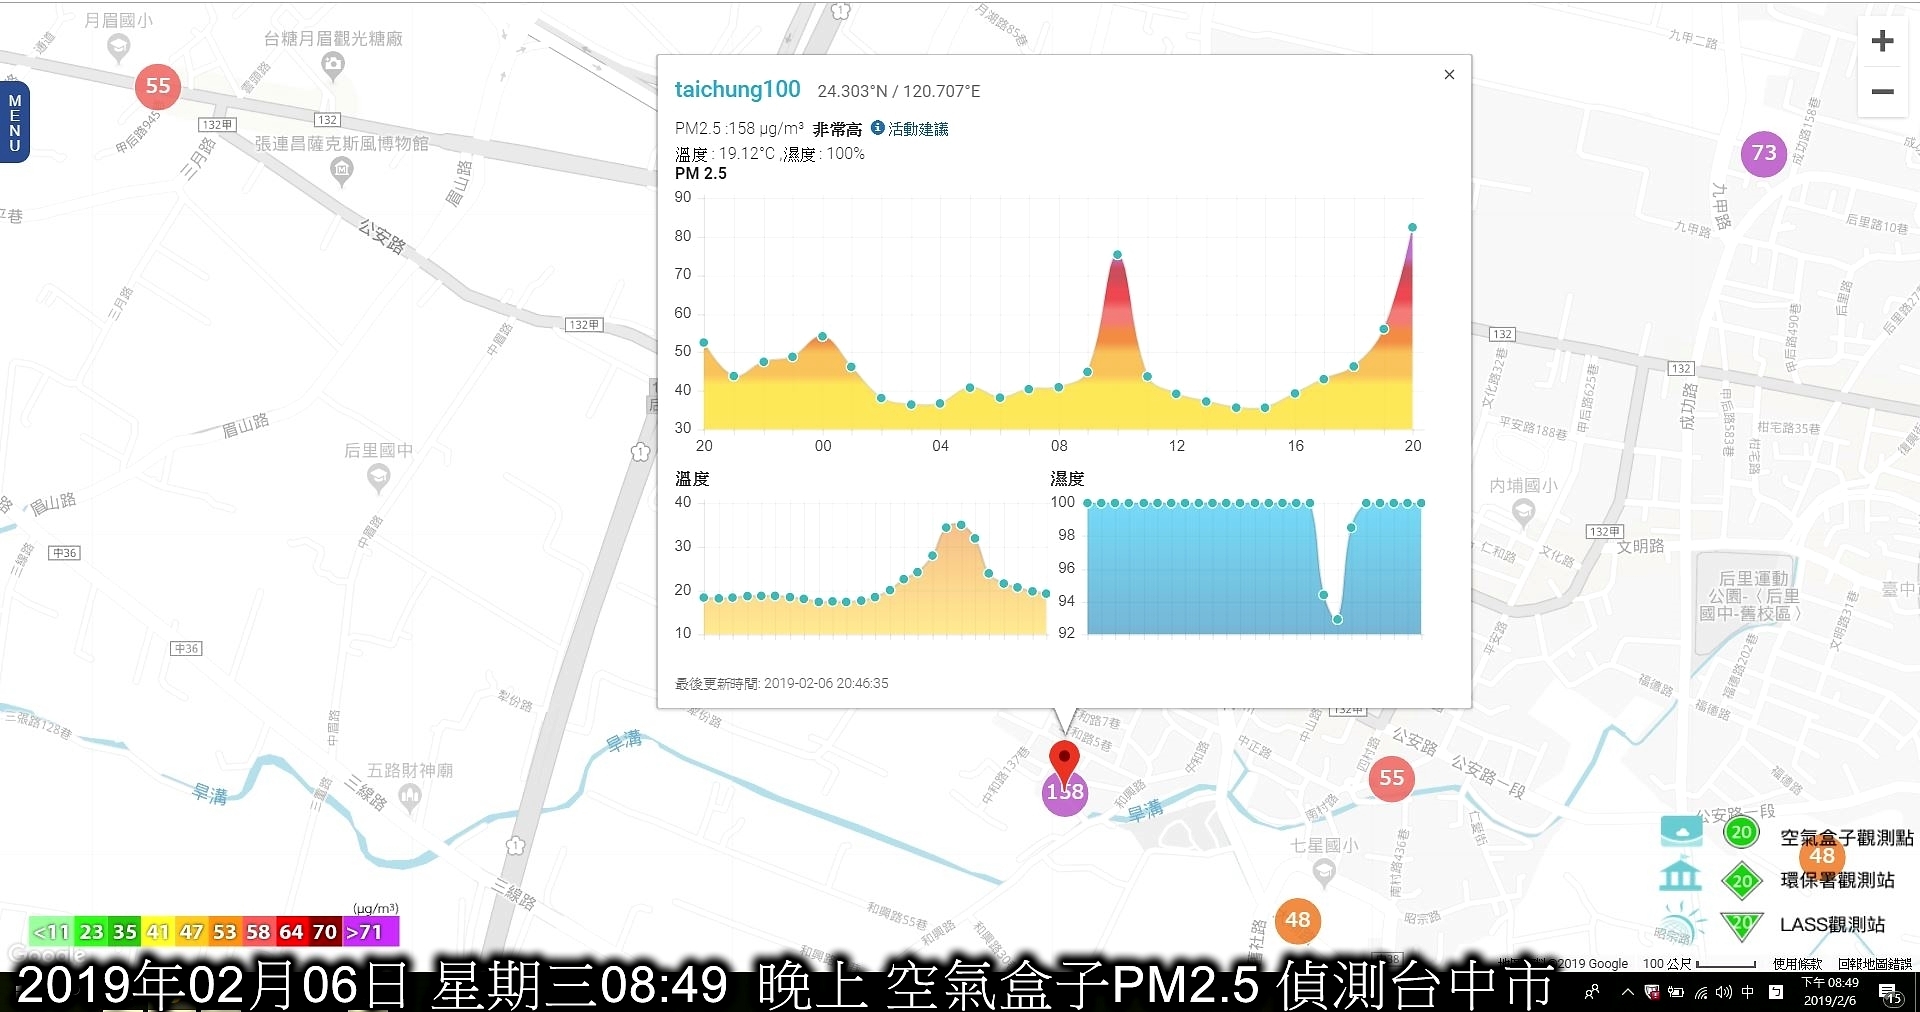Click the latest PM2.5 data point on the chart

pos(1412,228)
